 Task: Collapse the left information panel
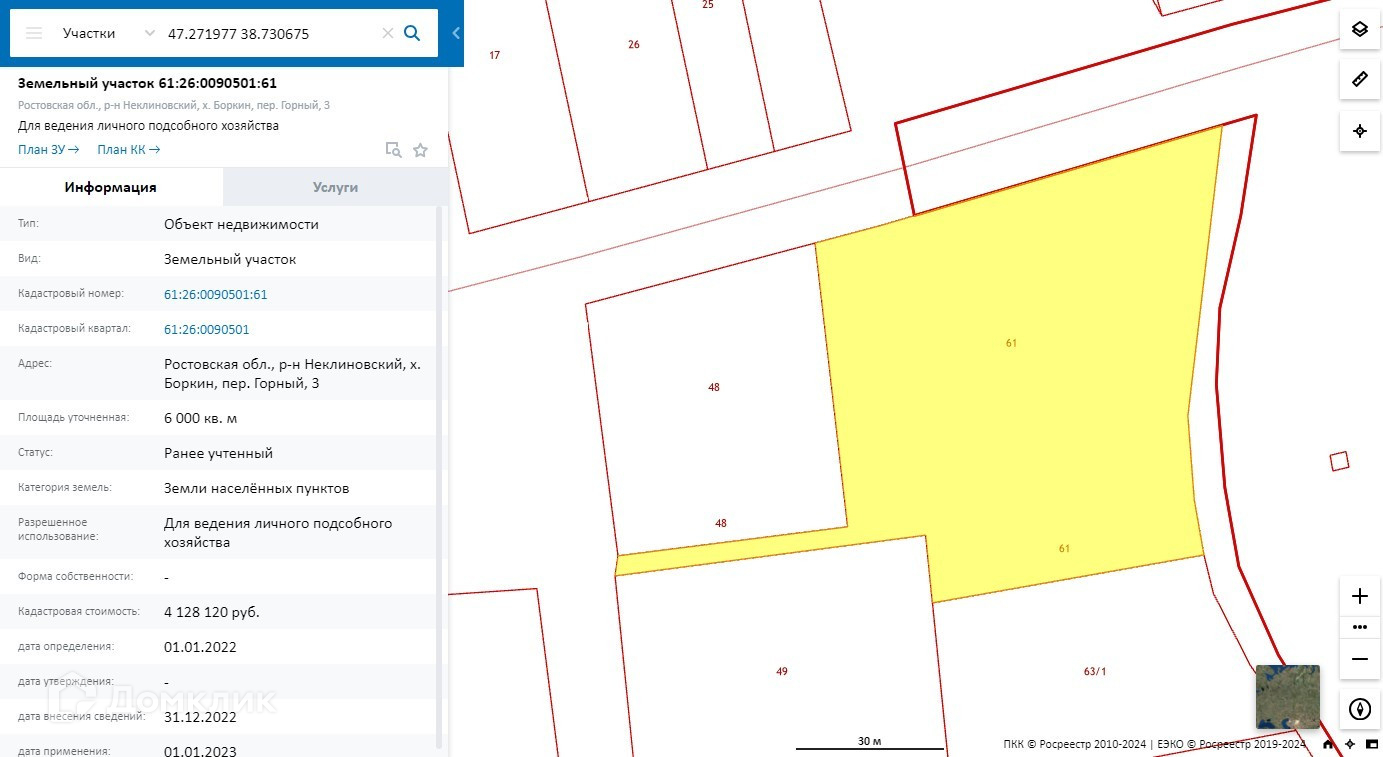456,33
